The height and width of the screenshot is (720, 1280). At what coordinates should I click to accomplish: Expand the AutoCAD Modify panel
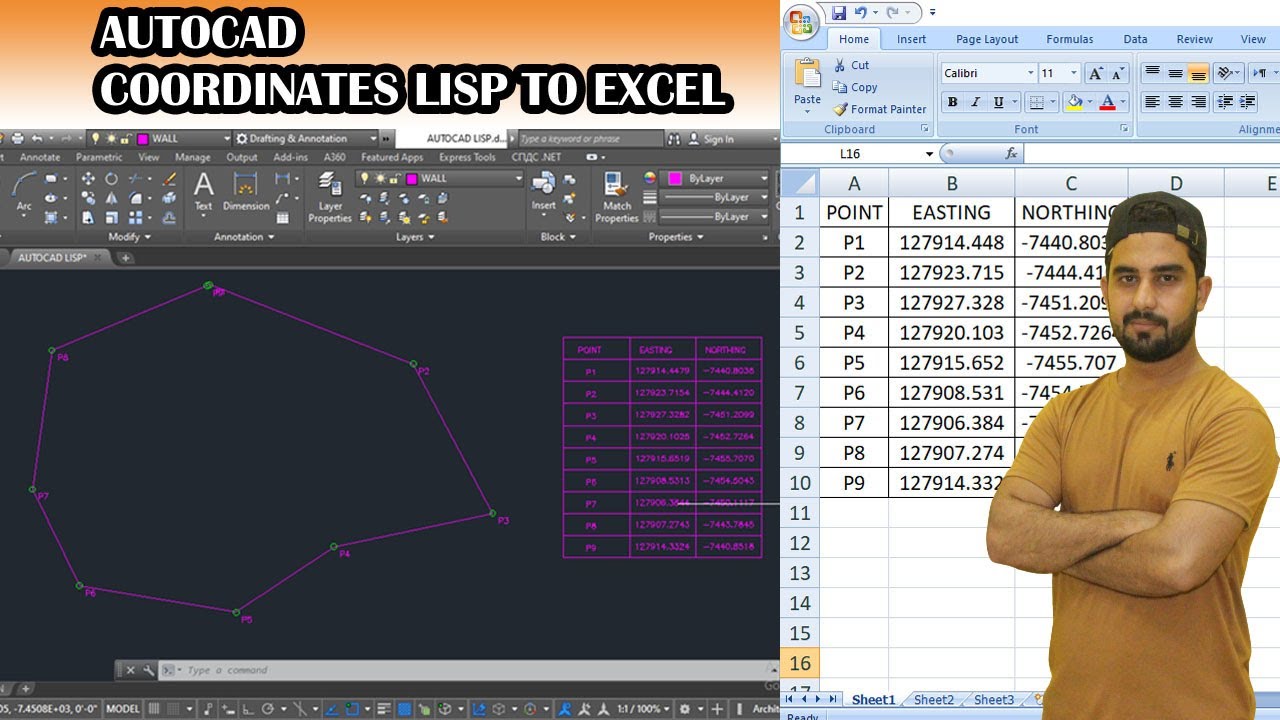pos(129,237)
